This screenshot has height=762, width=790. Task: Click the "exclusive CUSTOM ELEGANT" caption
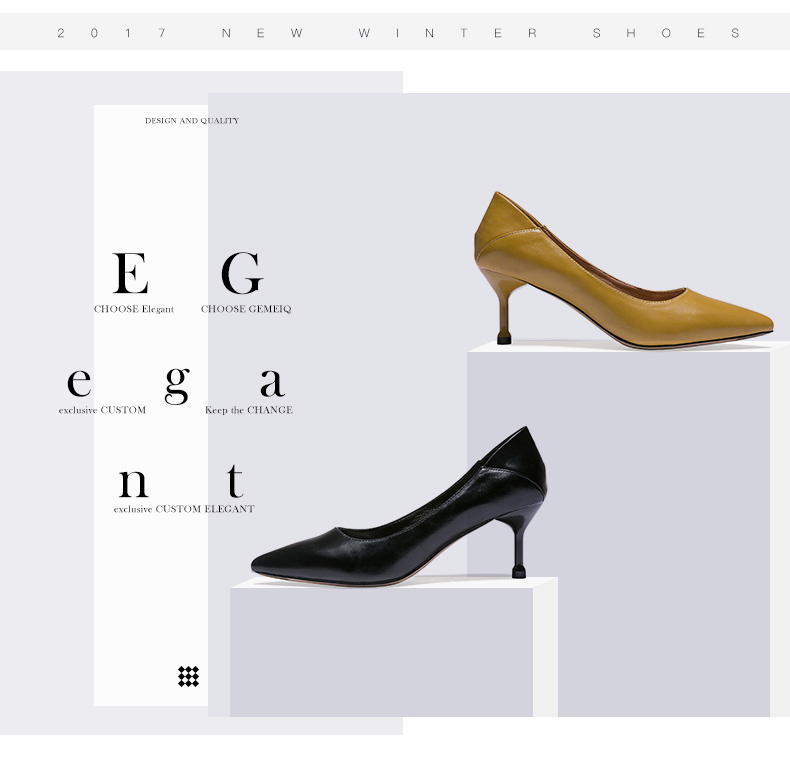pyautogui.click(x=184, y=509)
